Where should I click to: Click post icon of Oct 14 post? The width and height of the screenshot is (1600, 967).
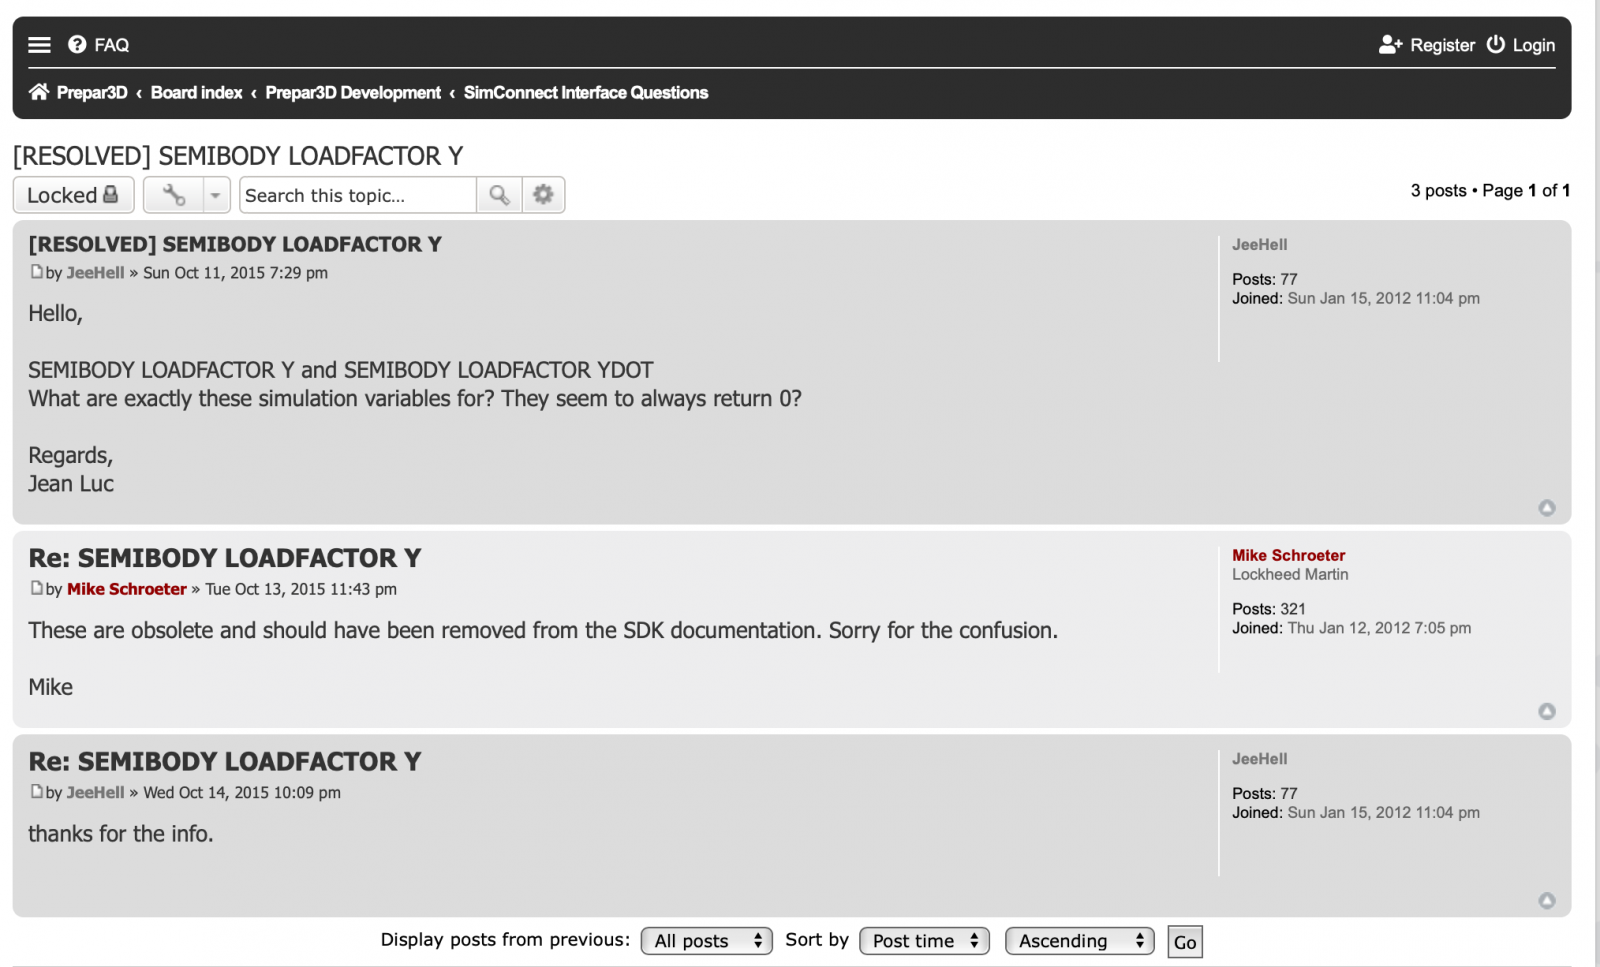(36, 791)
